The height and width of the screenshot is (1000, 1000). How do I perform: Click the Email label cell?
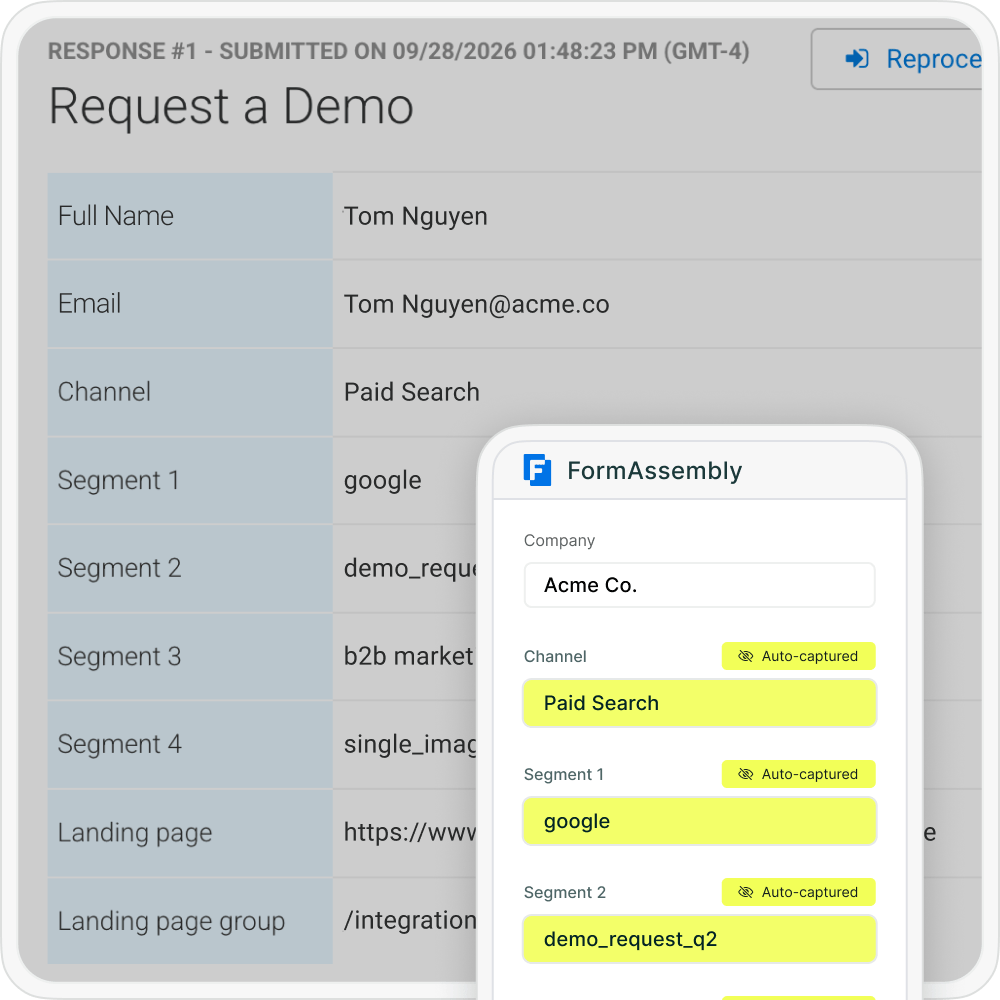(190, 304)
